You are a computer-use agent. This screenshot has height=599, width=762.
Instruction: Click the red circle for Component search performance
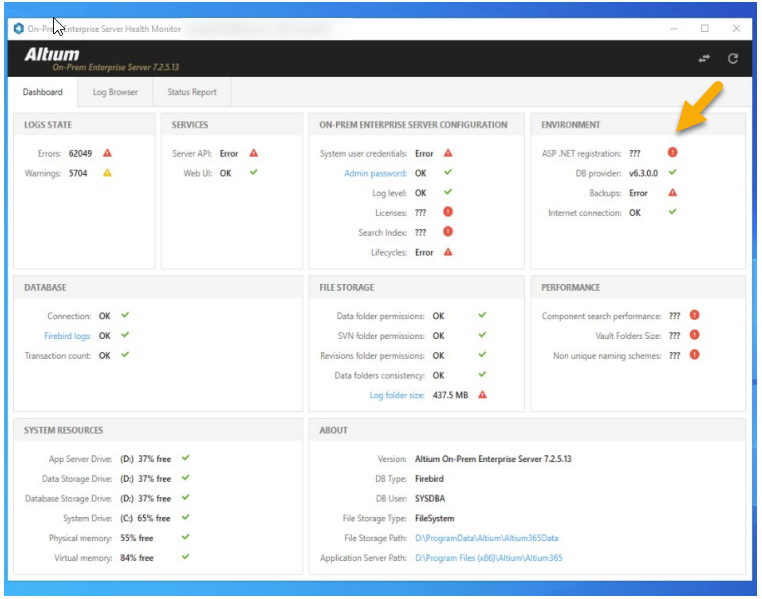(x=695, y=315)
